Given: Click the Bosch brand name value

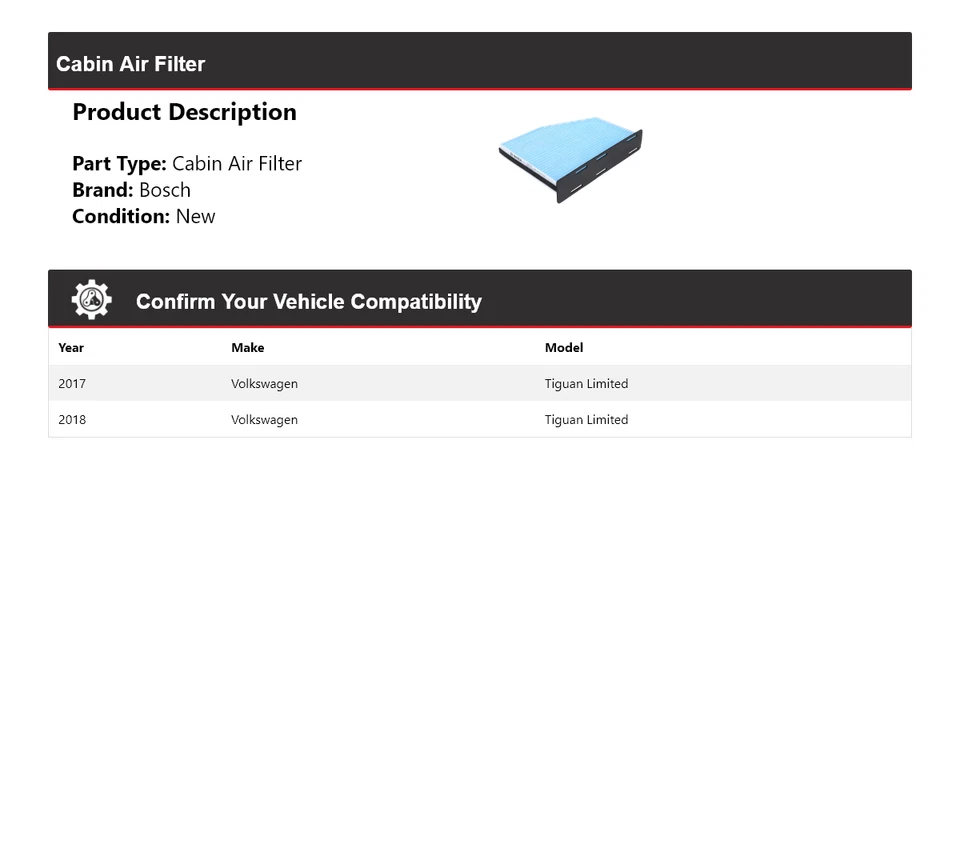Looking at the screenshot, I should tap(165, 190).
